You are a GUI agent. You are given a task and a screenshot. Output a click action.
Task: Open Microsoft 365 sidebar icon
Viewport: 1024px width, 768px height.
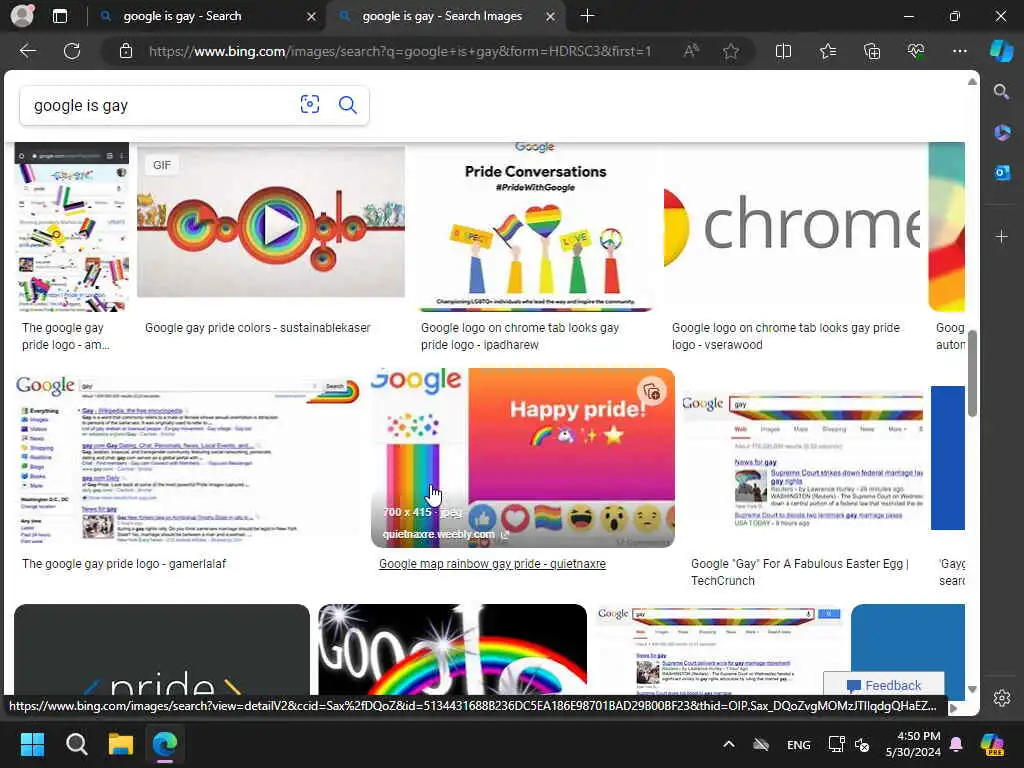coord(1002,133)
